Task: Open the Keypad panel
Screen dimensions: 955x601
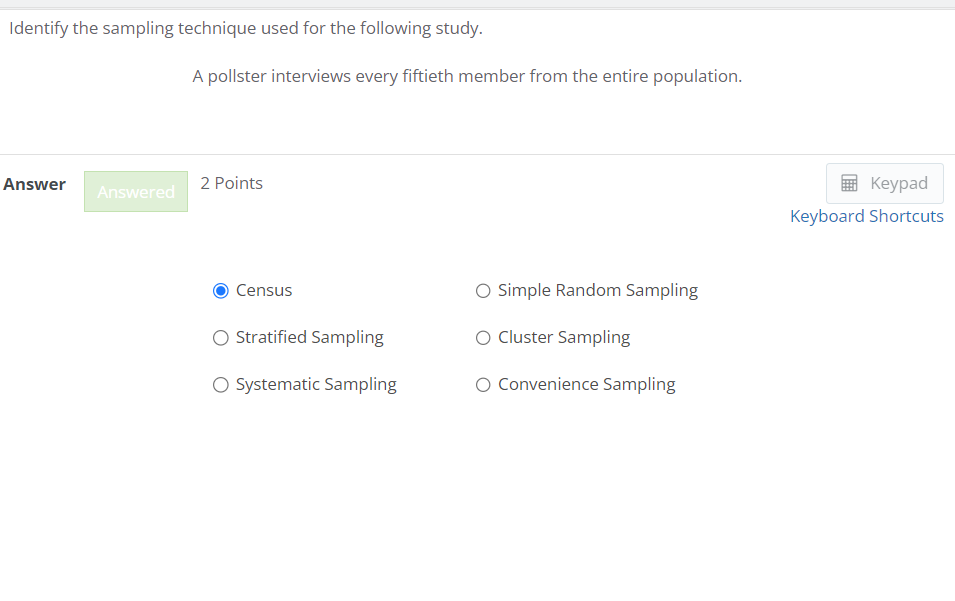Action: [884, 183]
